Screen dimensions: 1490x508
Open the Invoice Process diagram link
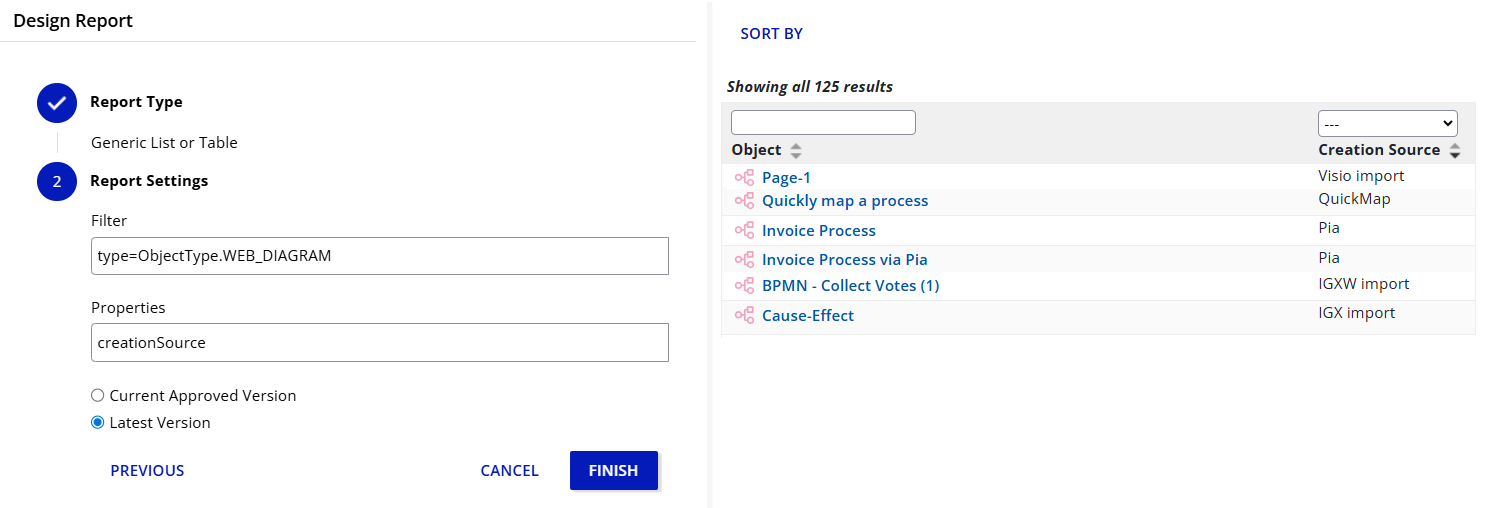(x=818, y=231)
